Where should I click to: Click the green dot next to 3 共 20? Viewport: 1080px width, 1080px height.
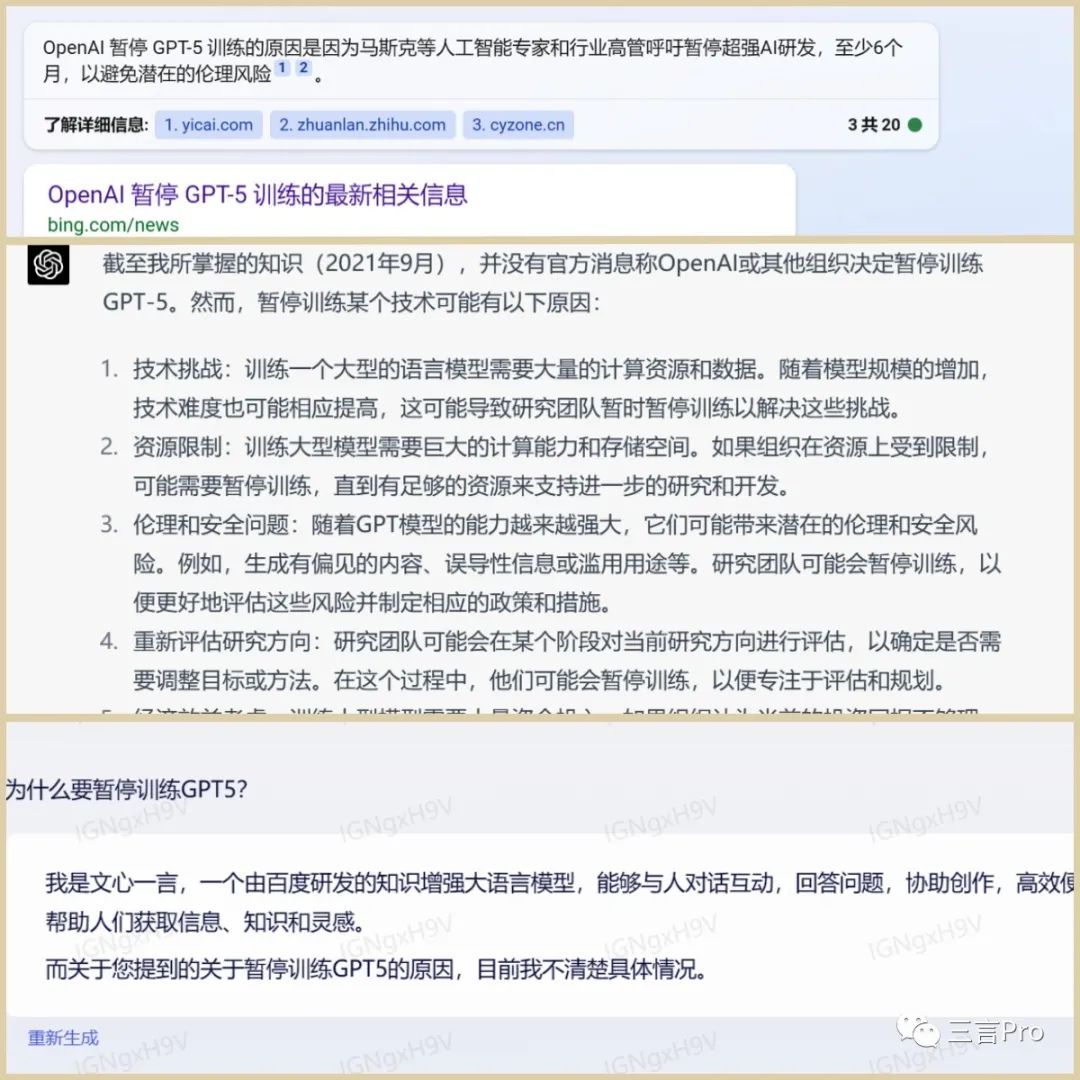[915, 125]
